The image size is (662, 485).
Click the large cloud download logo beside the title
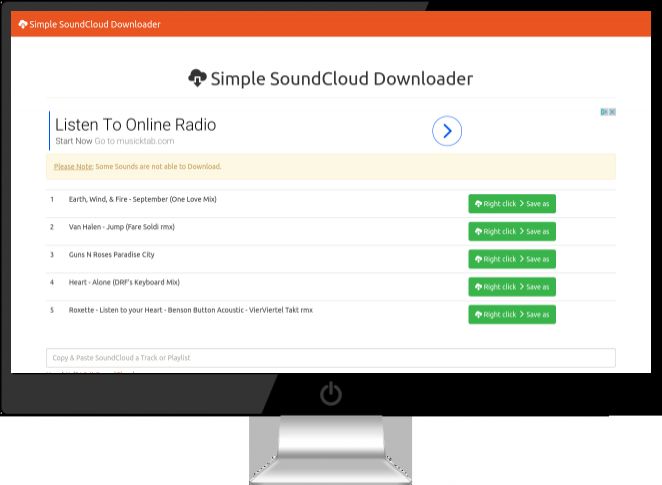click(x=197, y=78)
